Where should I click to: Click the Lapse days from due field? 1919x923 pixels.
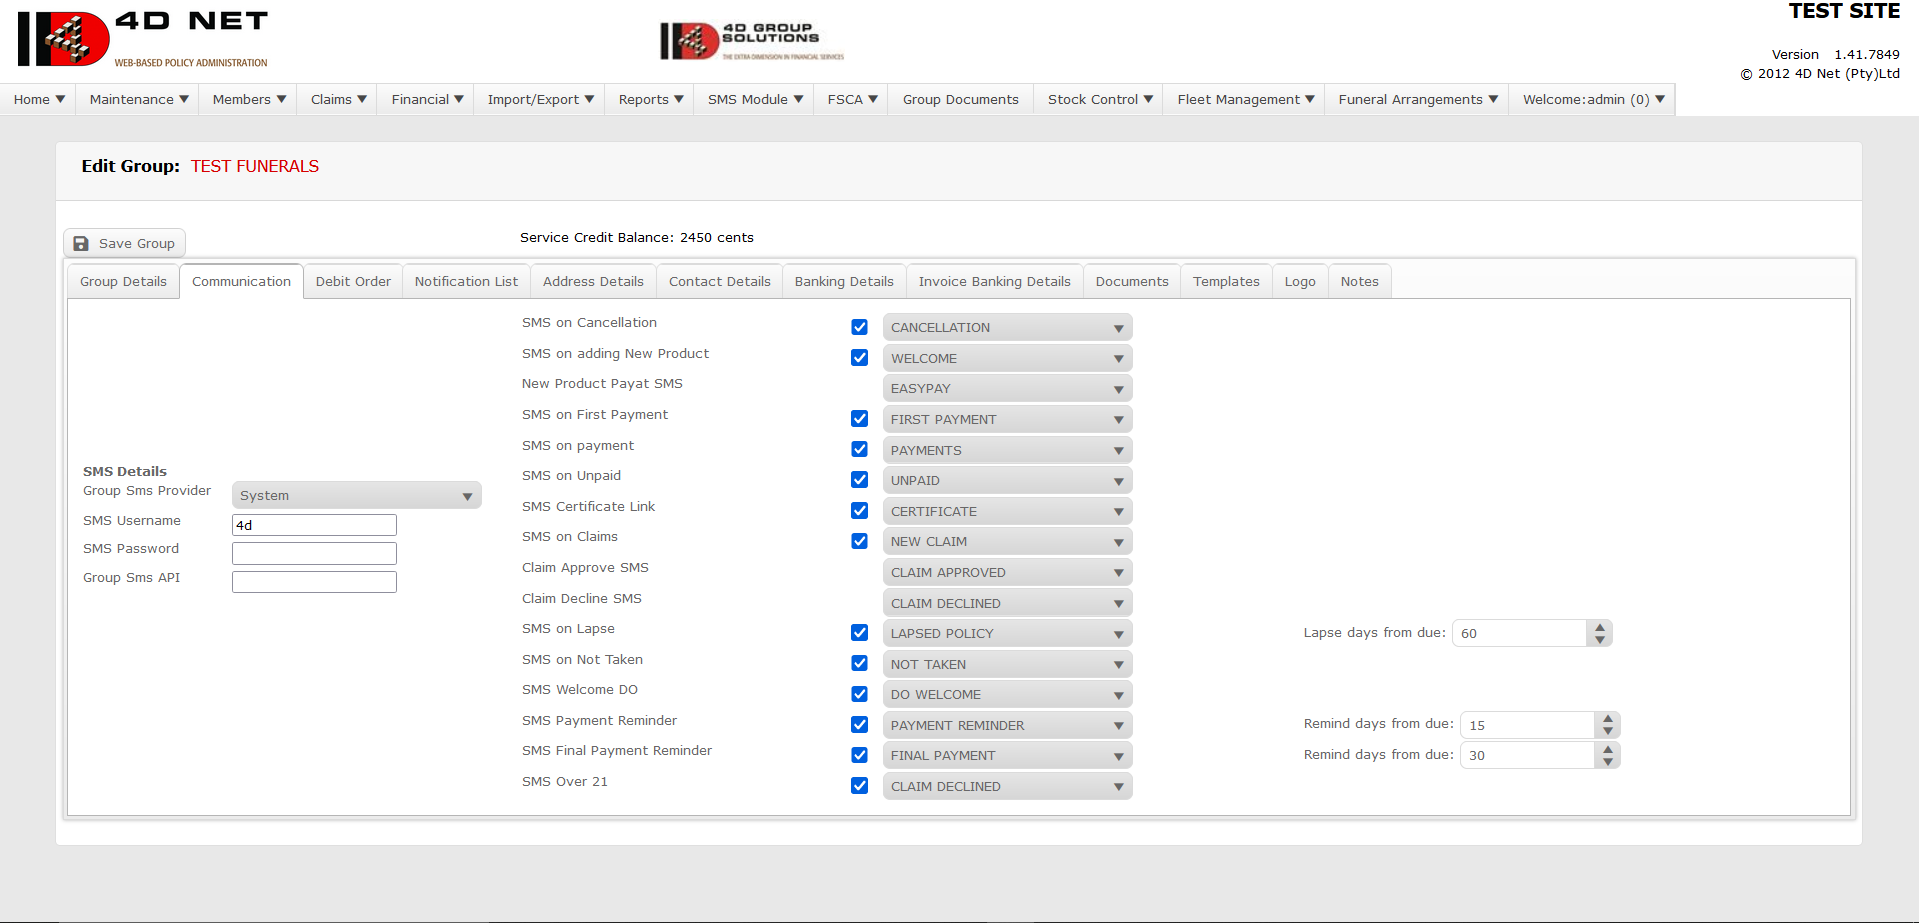[1520, 633]
